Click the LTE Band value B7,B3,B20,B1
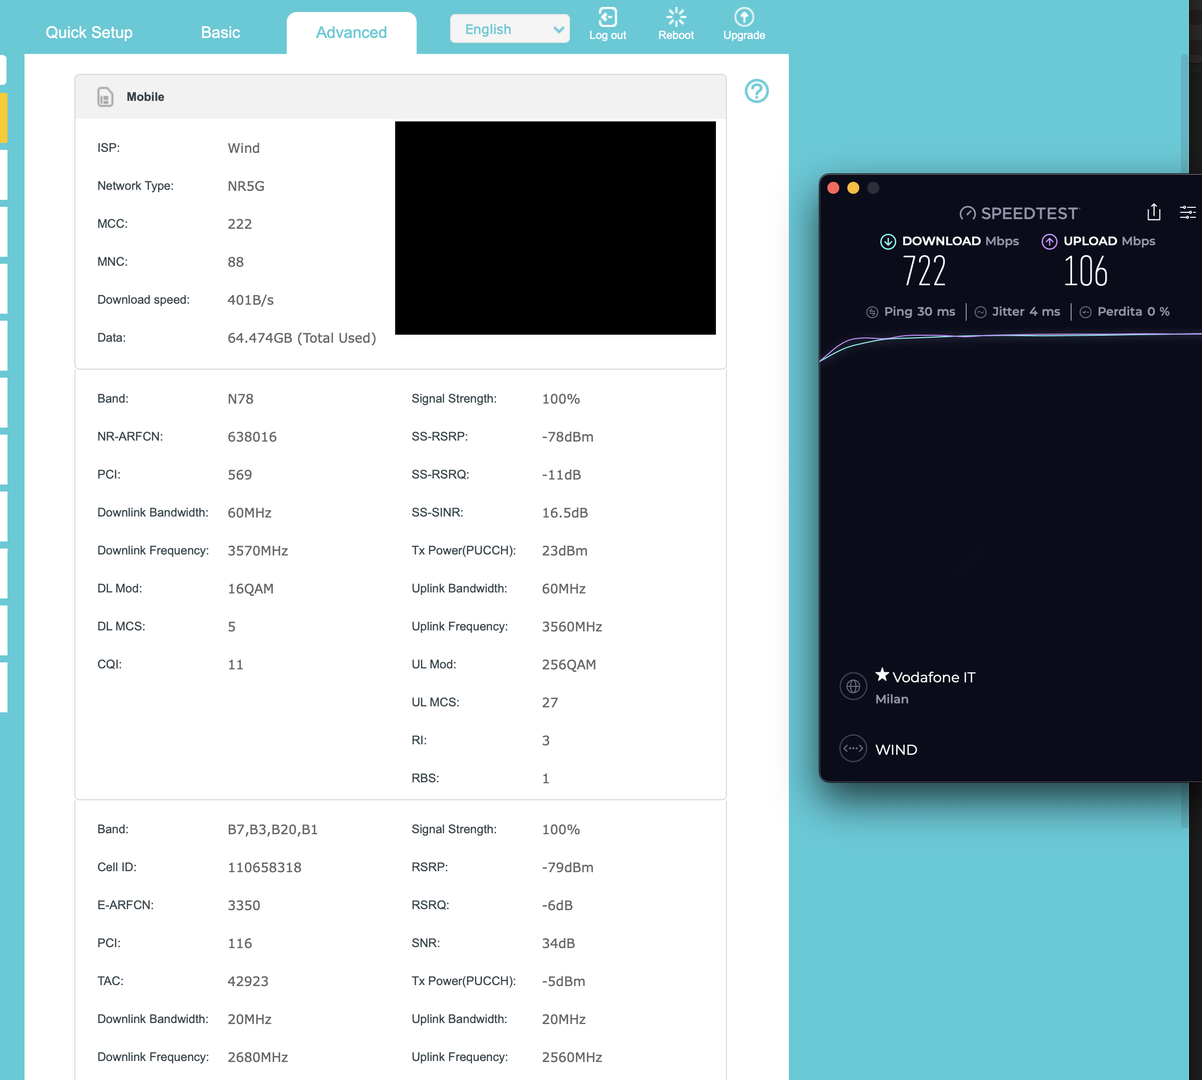Viewport: 1202px width, 1080px height. tap(273, 830)
